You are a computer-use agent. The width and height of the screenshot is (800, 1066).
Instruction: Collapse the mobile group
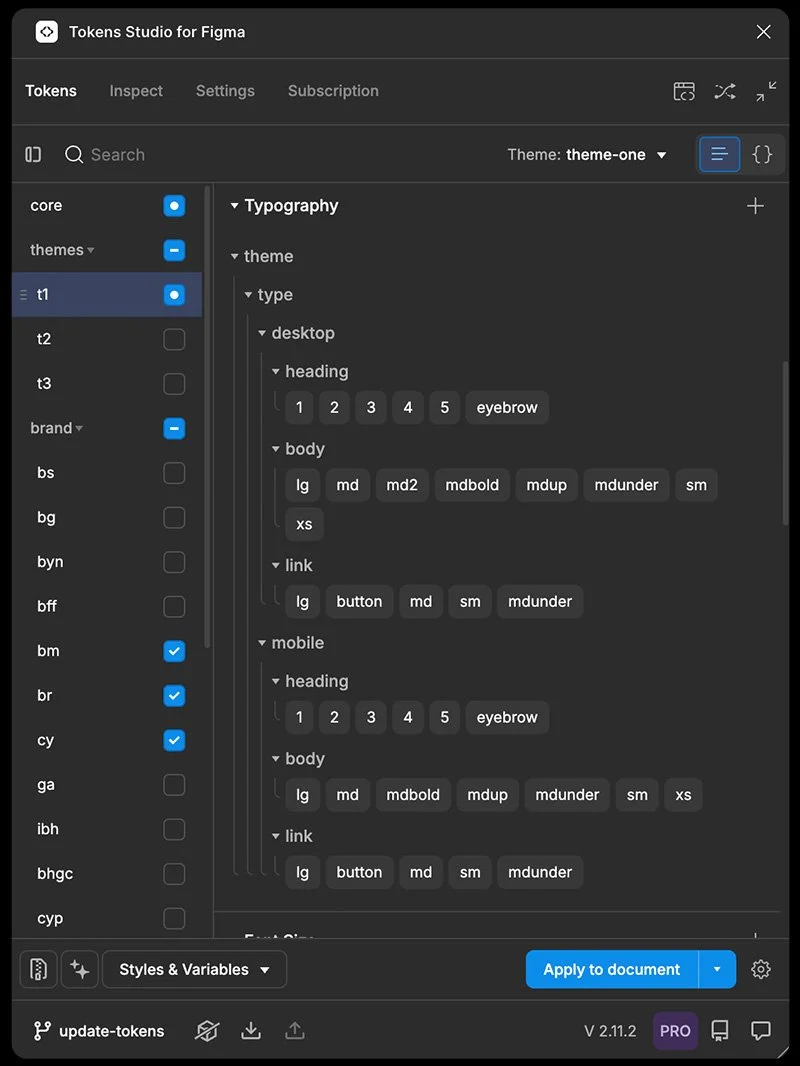pyautogui.click(x=262, y=643)
